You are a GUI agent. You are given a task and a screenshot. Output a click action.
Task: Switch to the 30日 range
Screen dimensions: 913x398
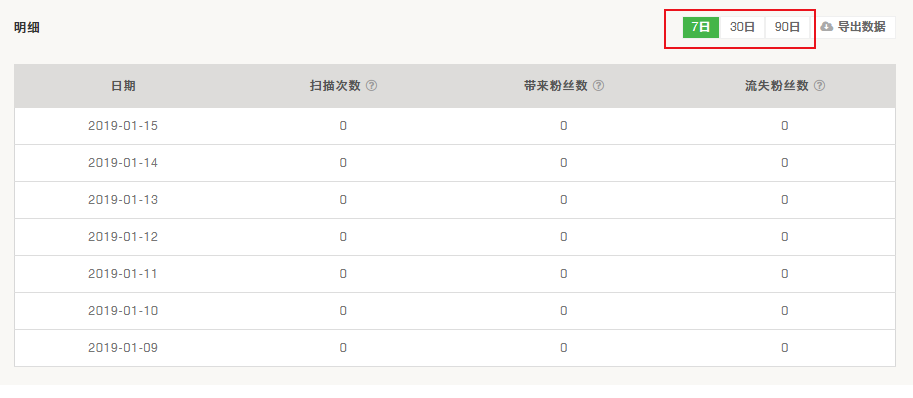pyautogui.click(x=742, y=27)
